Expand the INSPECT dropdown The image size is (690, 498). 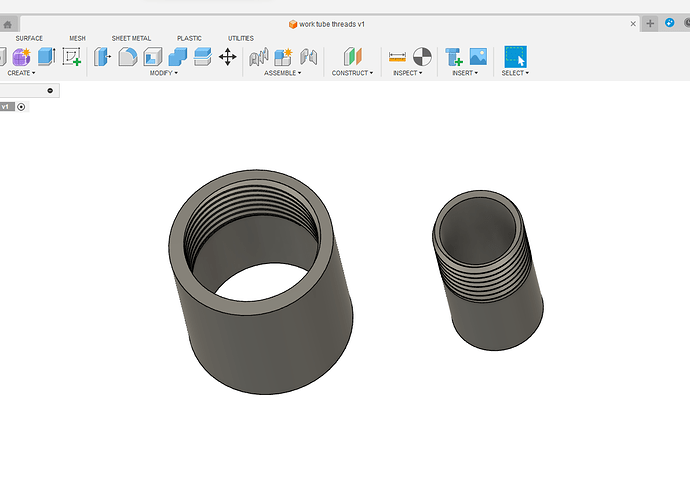(407, 73)
